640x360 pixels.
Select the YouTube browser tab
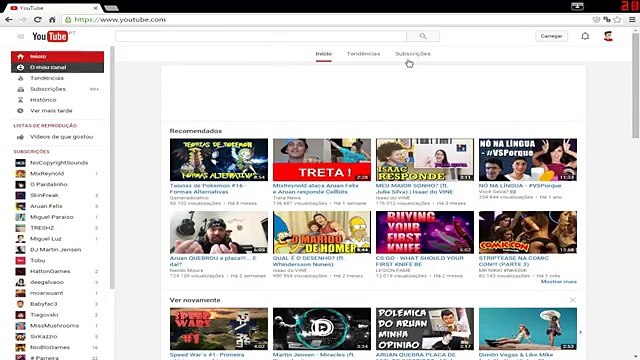pyautogui.click(x=54, y=8)
